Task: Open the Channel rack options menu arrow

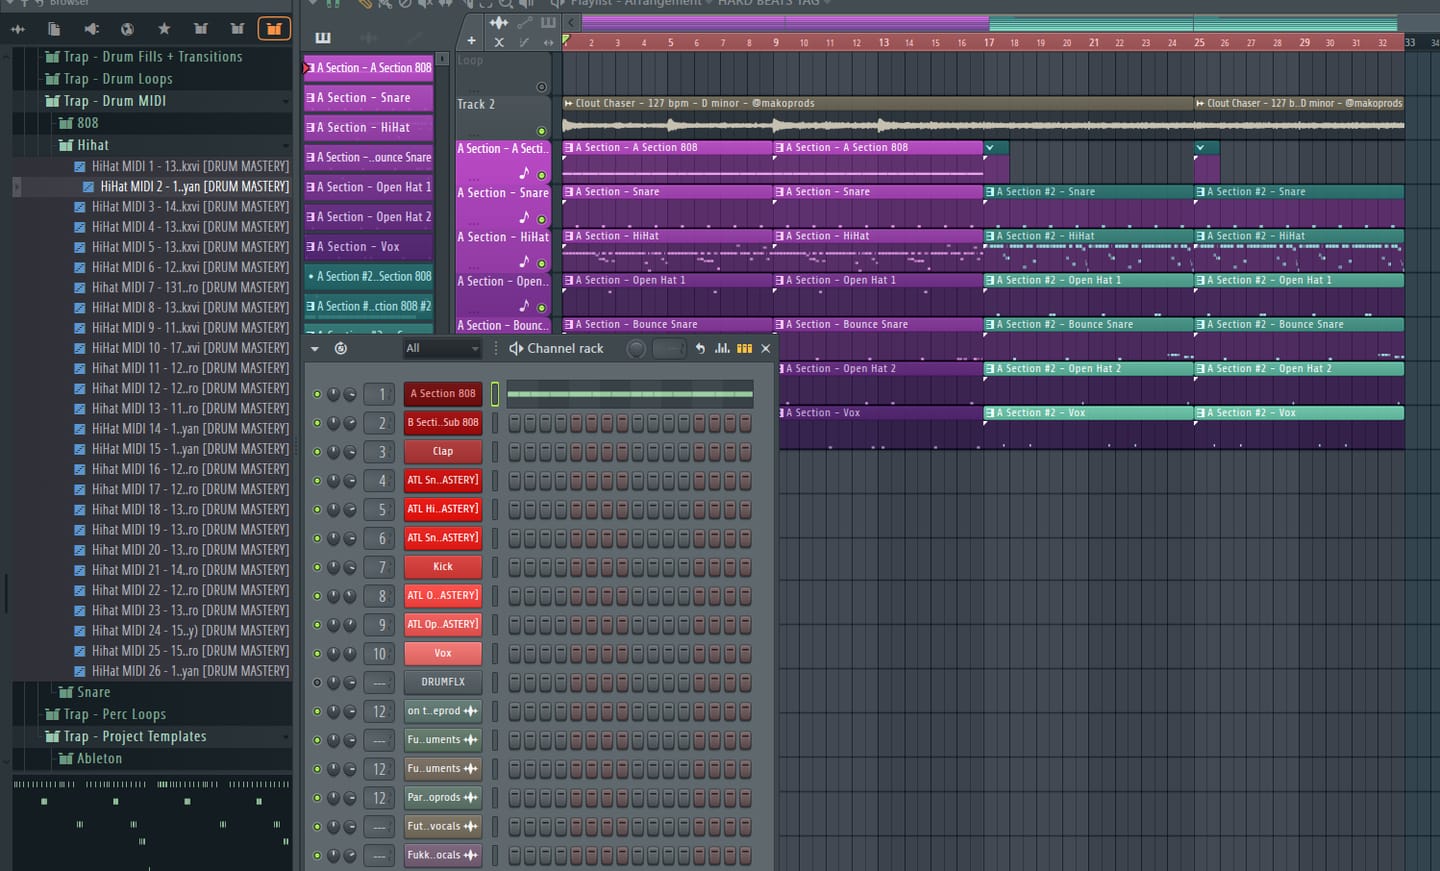Action: coord(314,348)
